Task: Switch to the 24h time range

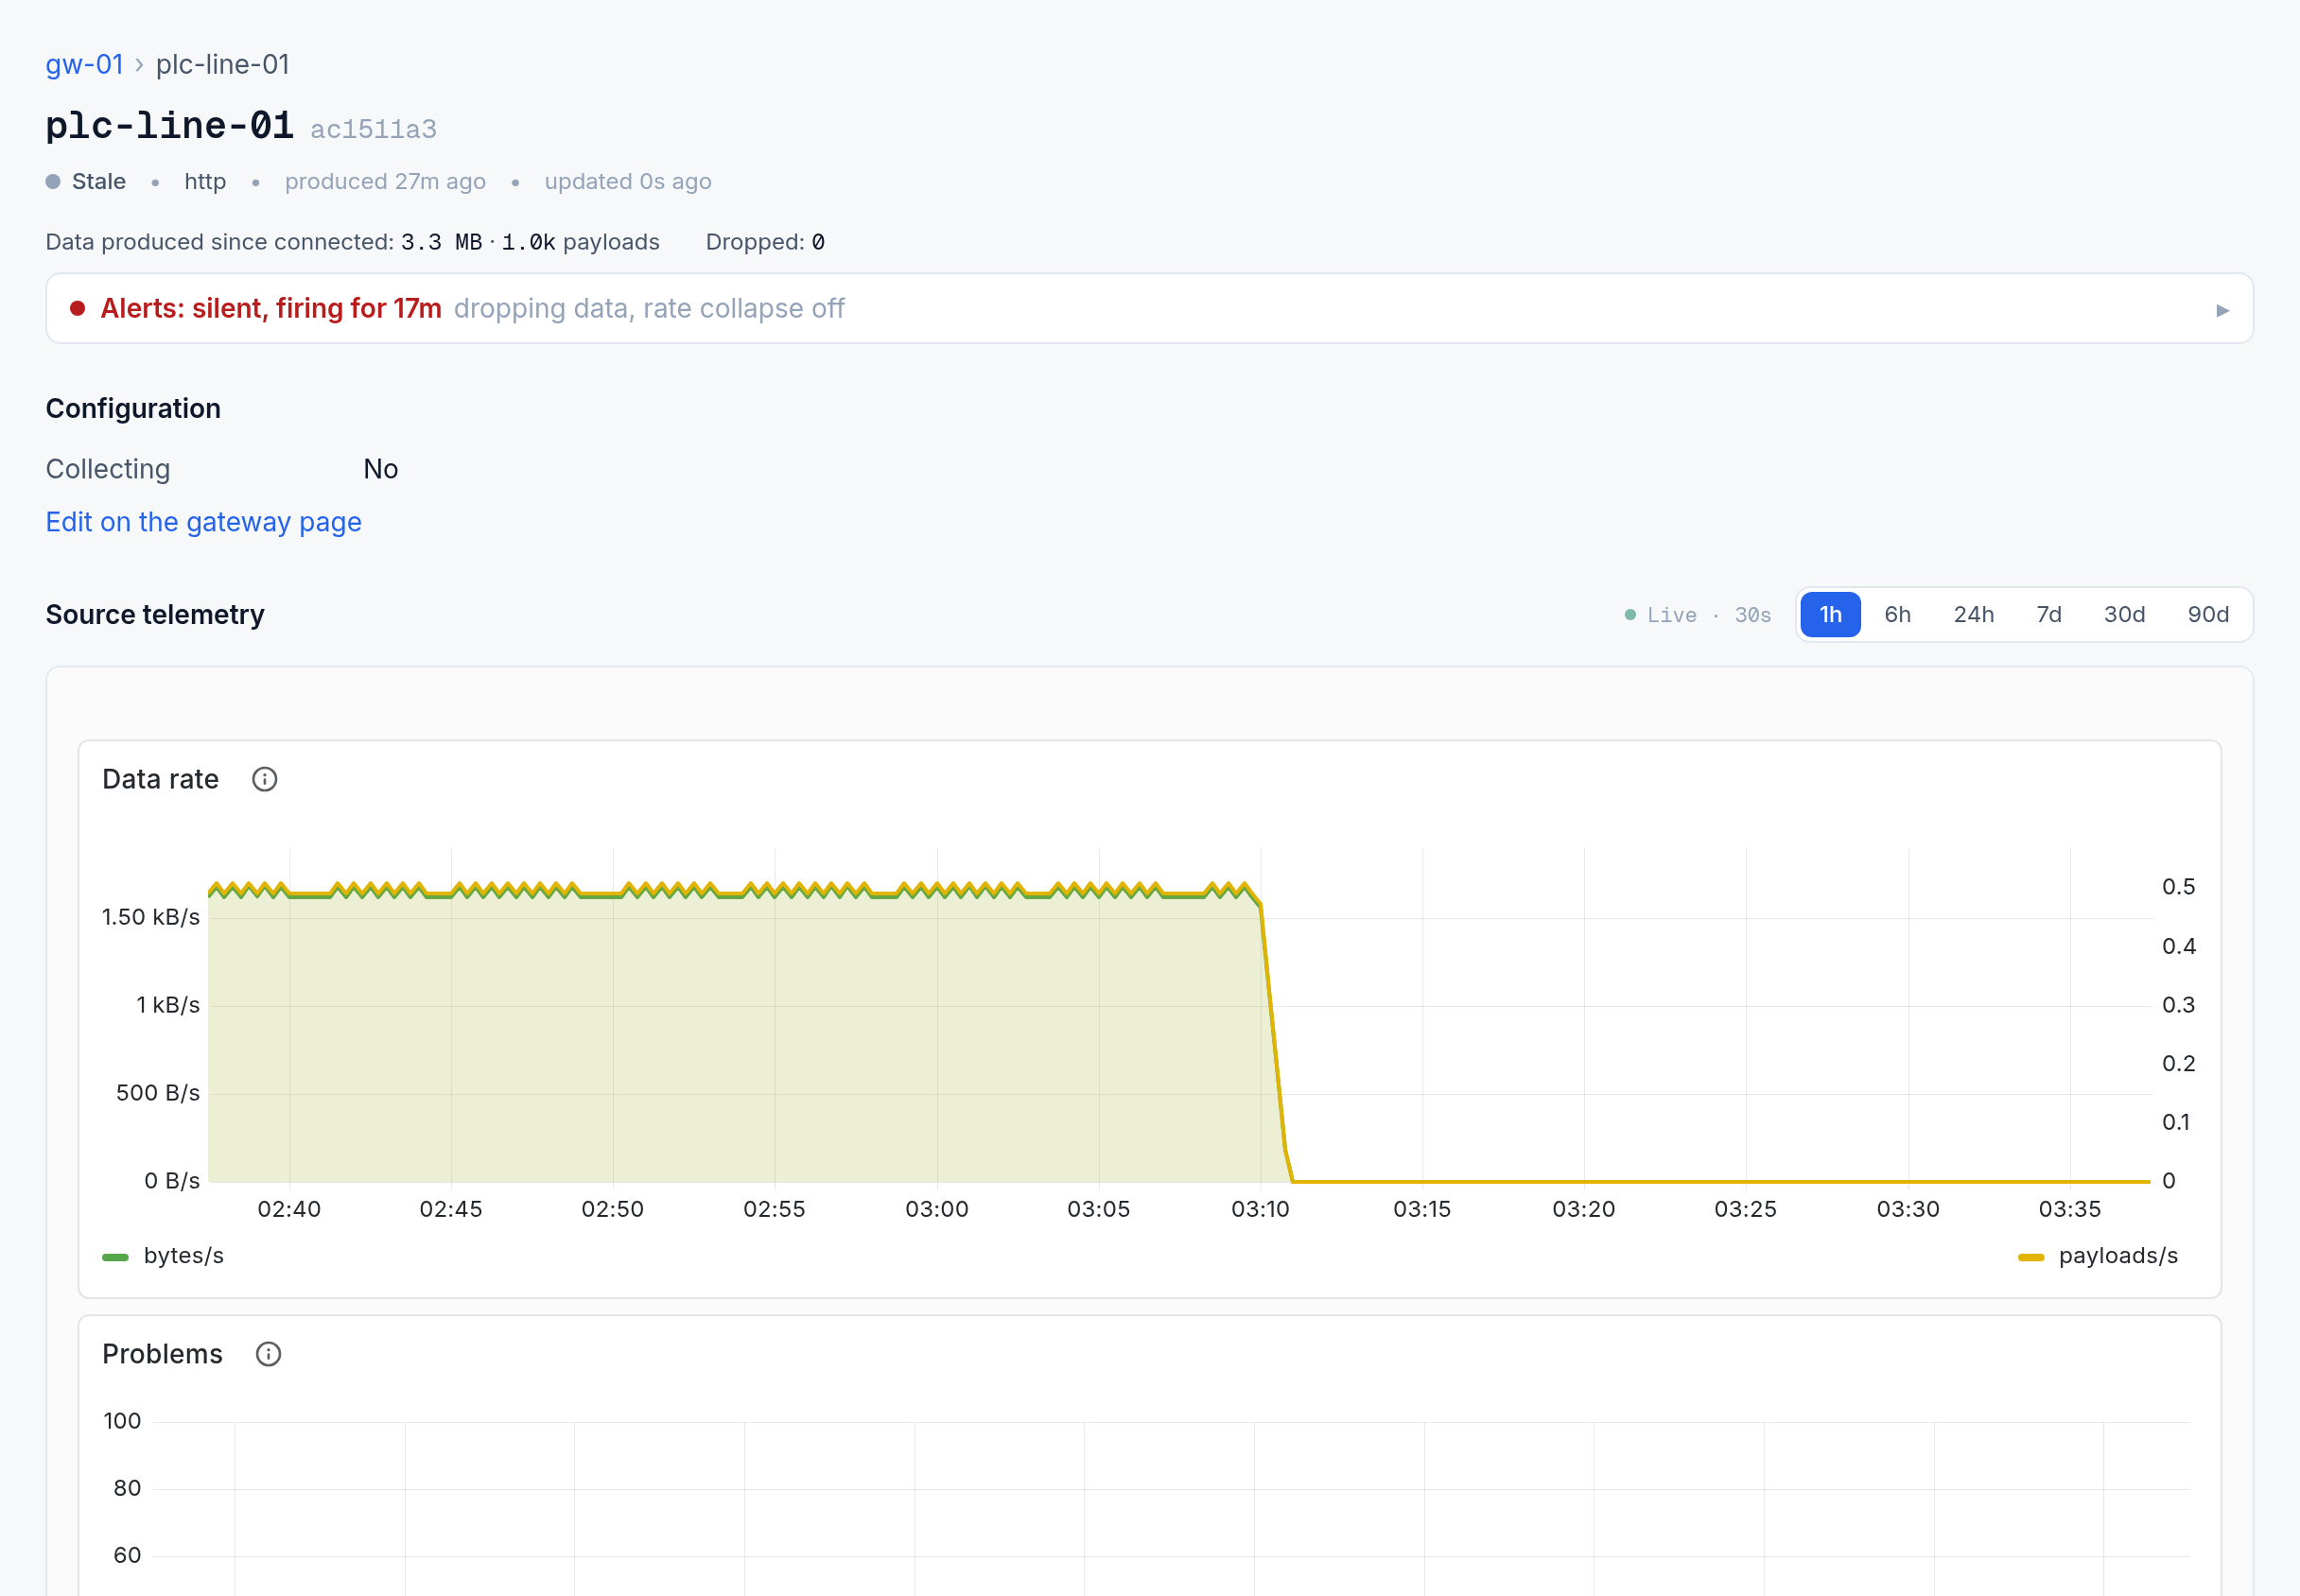Action: point(1973,614)
